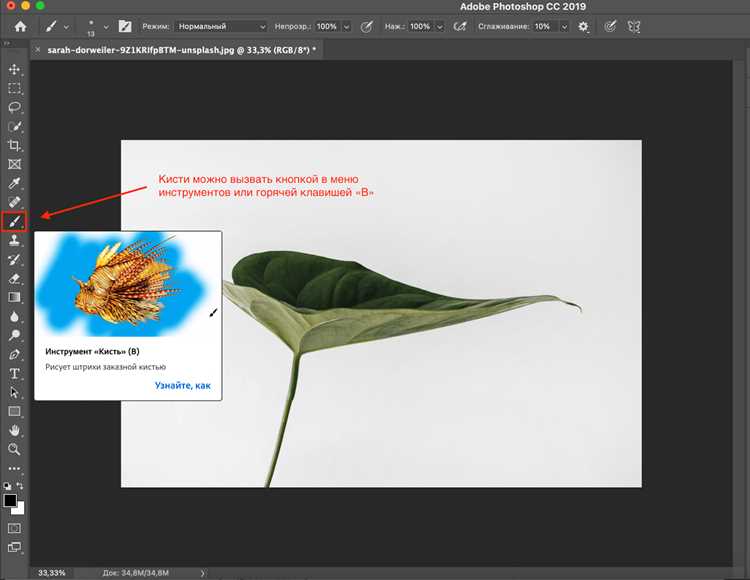Choose the Eraser tool

click(x=14, y=278)
